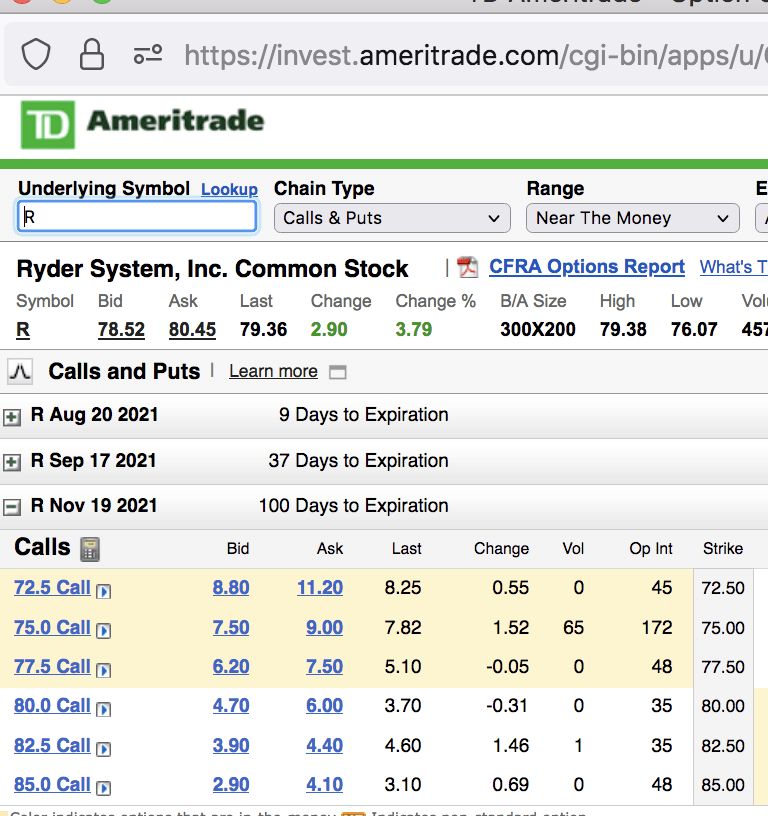Open the CFRA Options Report link
This screenshot has height=816, width=768.
(587, 267)
